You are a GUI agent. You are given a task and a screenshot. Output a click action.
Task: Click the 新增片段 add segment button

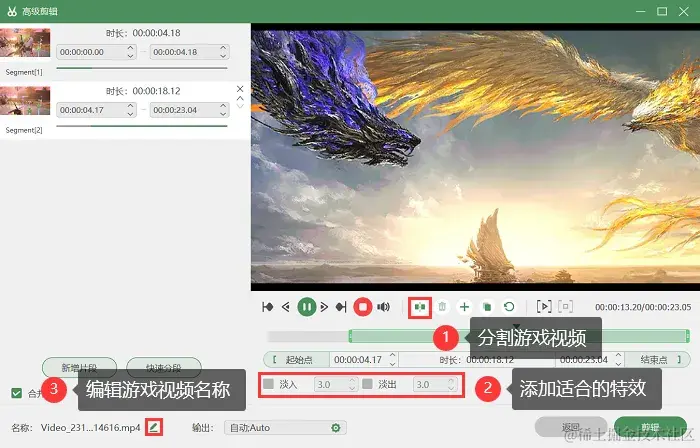(79, 368)
